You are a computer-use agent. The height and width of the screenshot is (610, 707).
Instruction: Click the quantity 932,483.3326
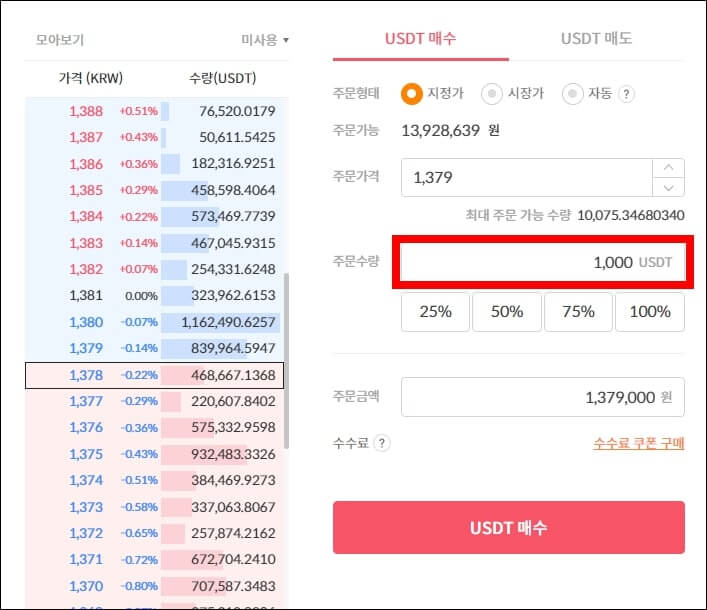click(233, 454)
